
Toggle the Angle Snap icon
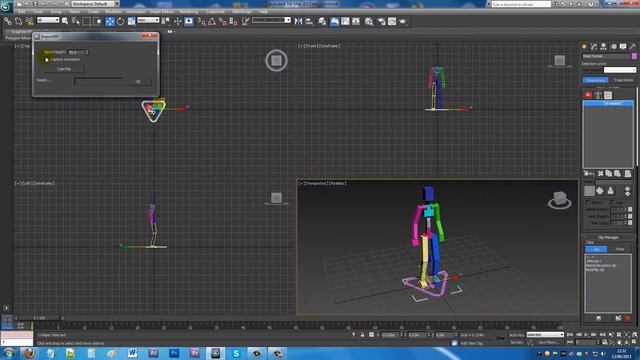pos(212,21)
